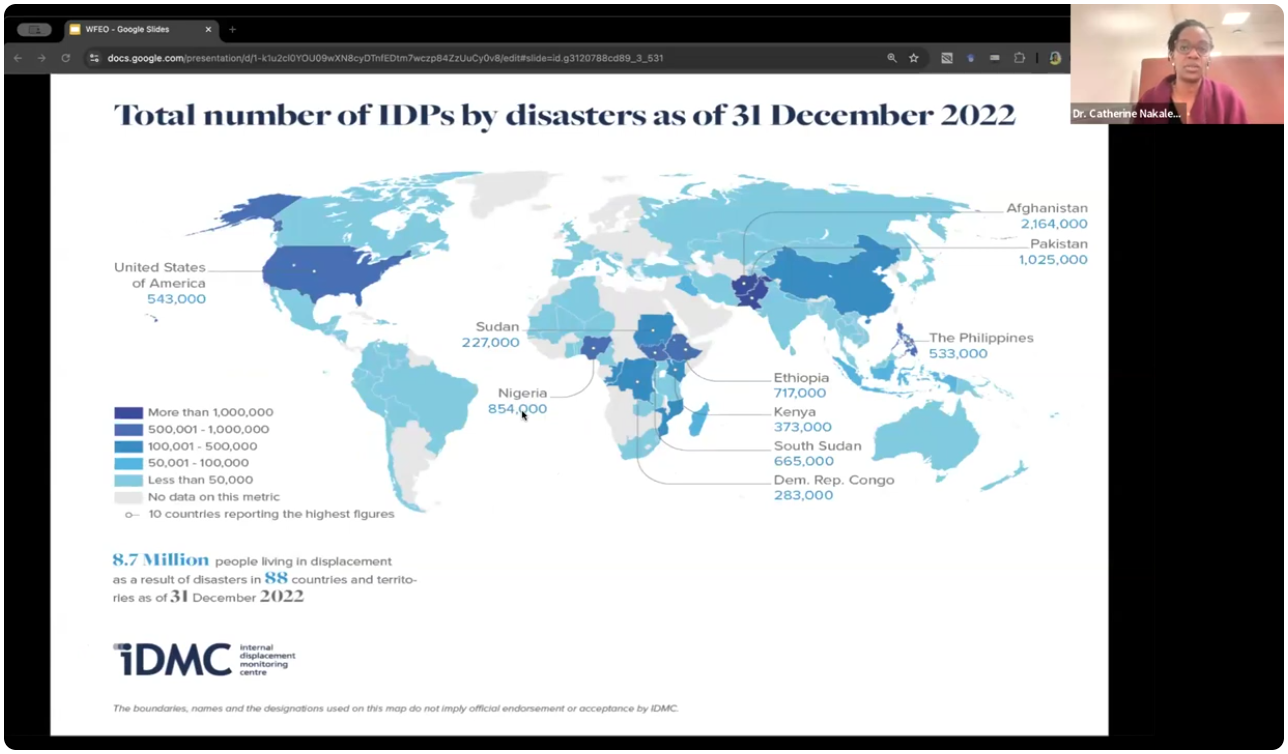Open the Chrome profile avatar
This screenshot has height=754, width=1288.
[1054, 58]
